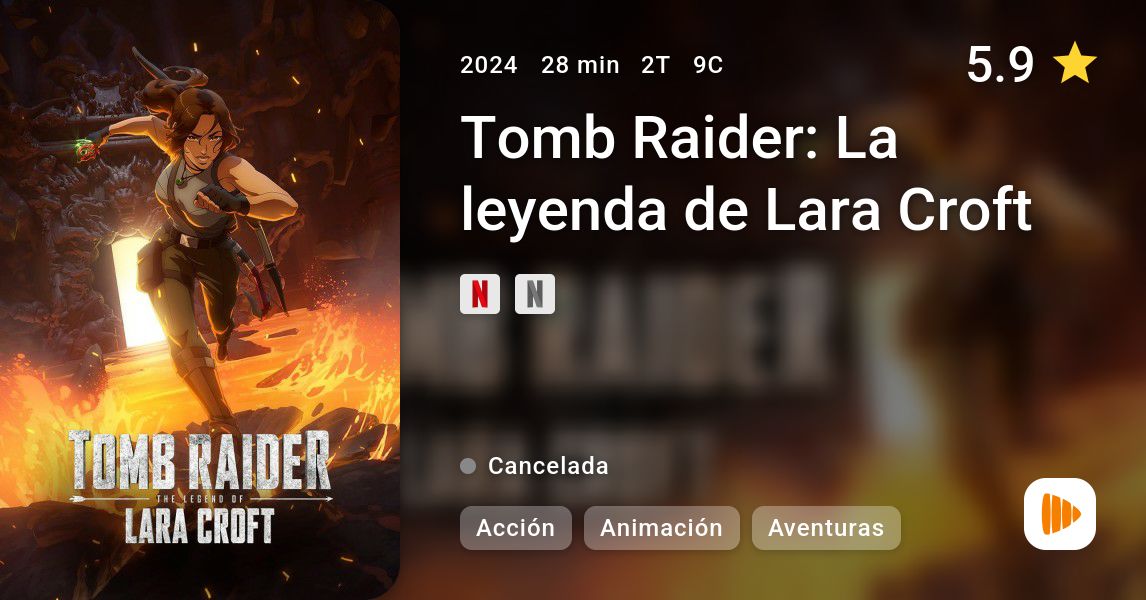This screenshot has width=1146, height=600.
Task: Click the gold rating star
Action: click(1074, 63)
